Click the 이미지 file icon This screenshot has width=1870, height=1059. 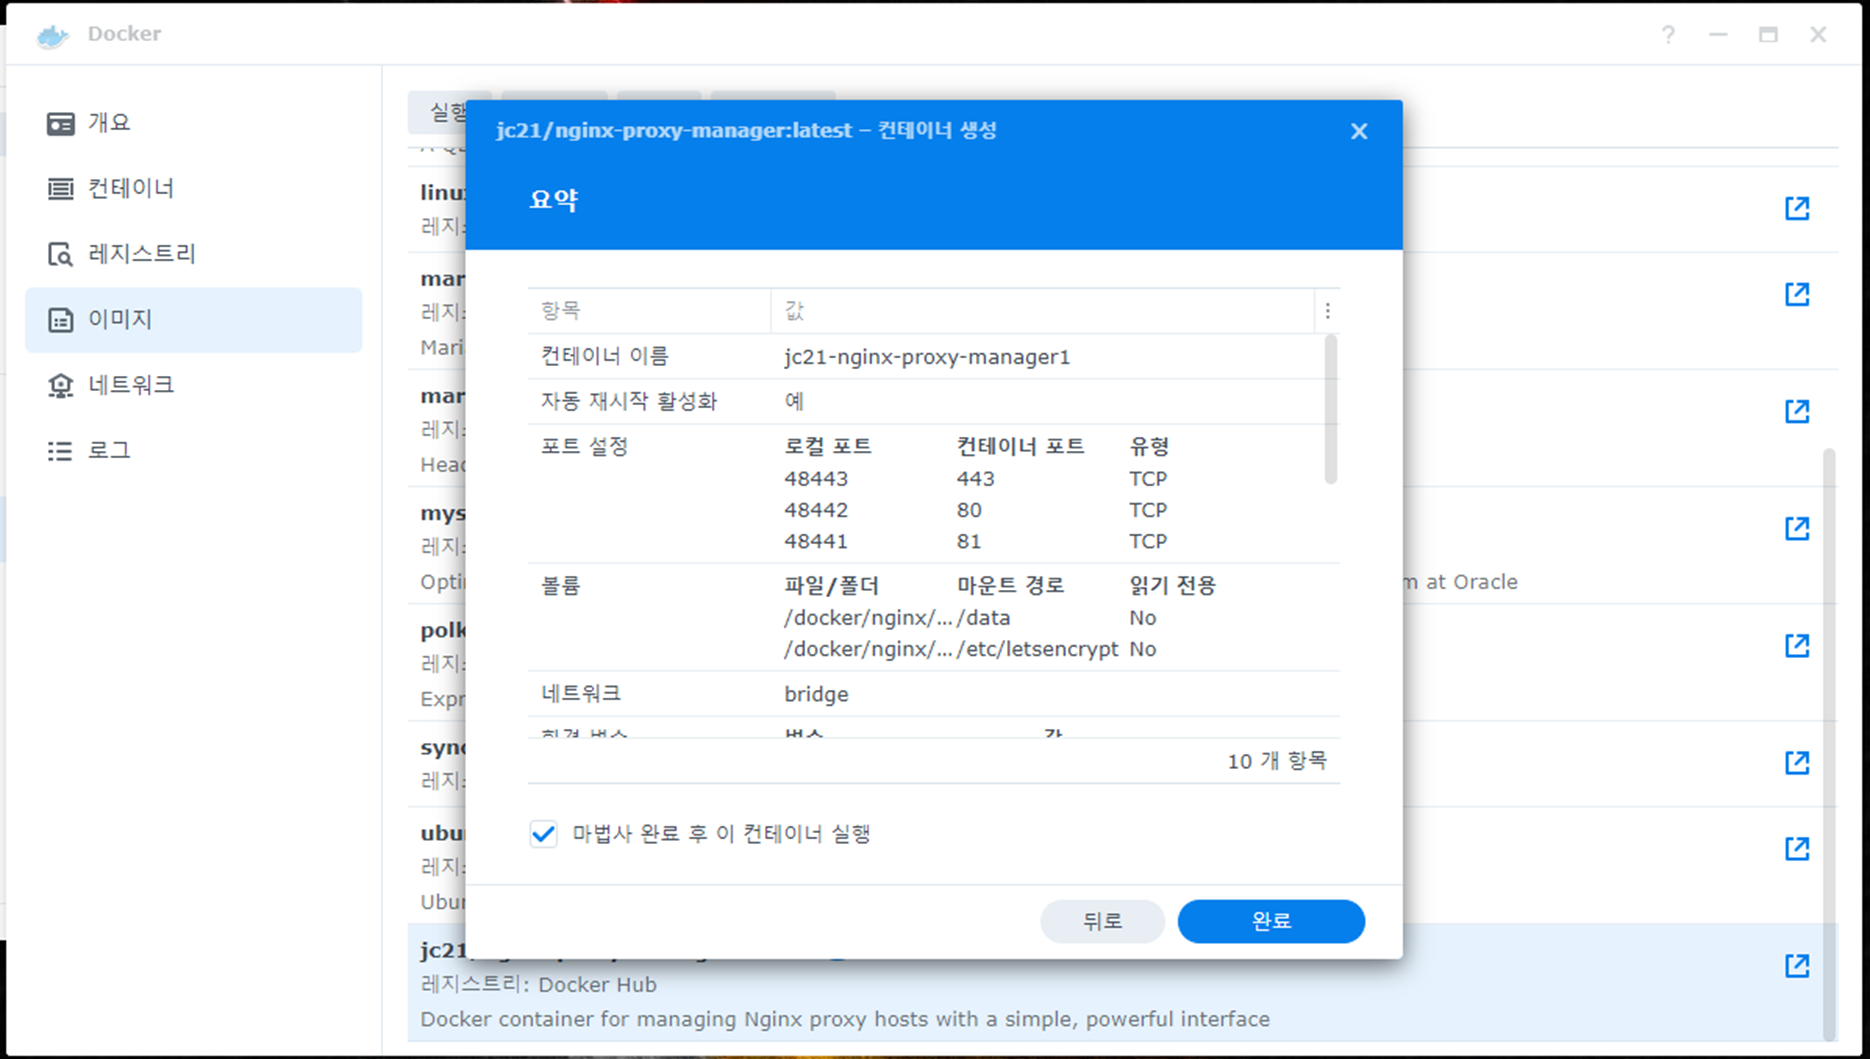coord(60,320)
